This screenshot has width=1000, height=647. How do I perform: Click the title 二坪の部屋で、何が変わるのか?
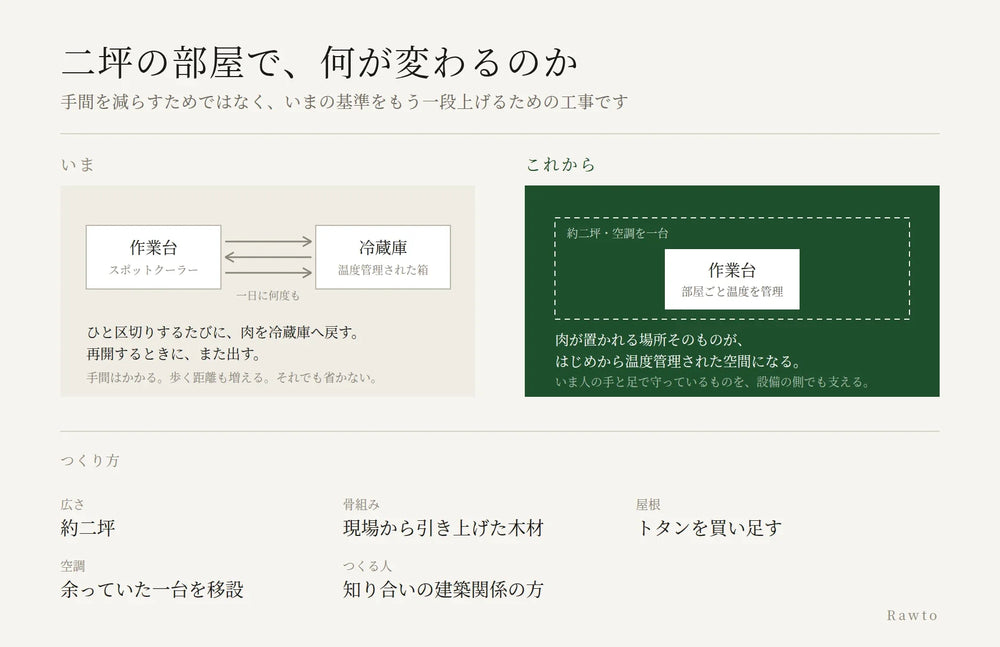coord(319,63)
